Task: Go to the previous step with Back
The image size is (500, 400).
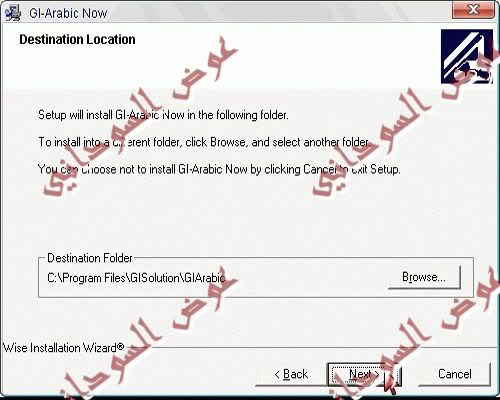Action: pyautogui.click(x=291, y=374)
